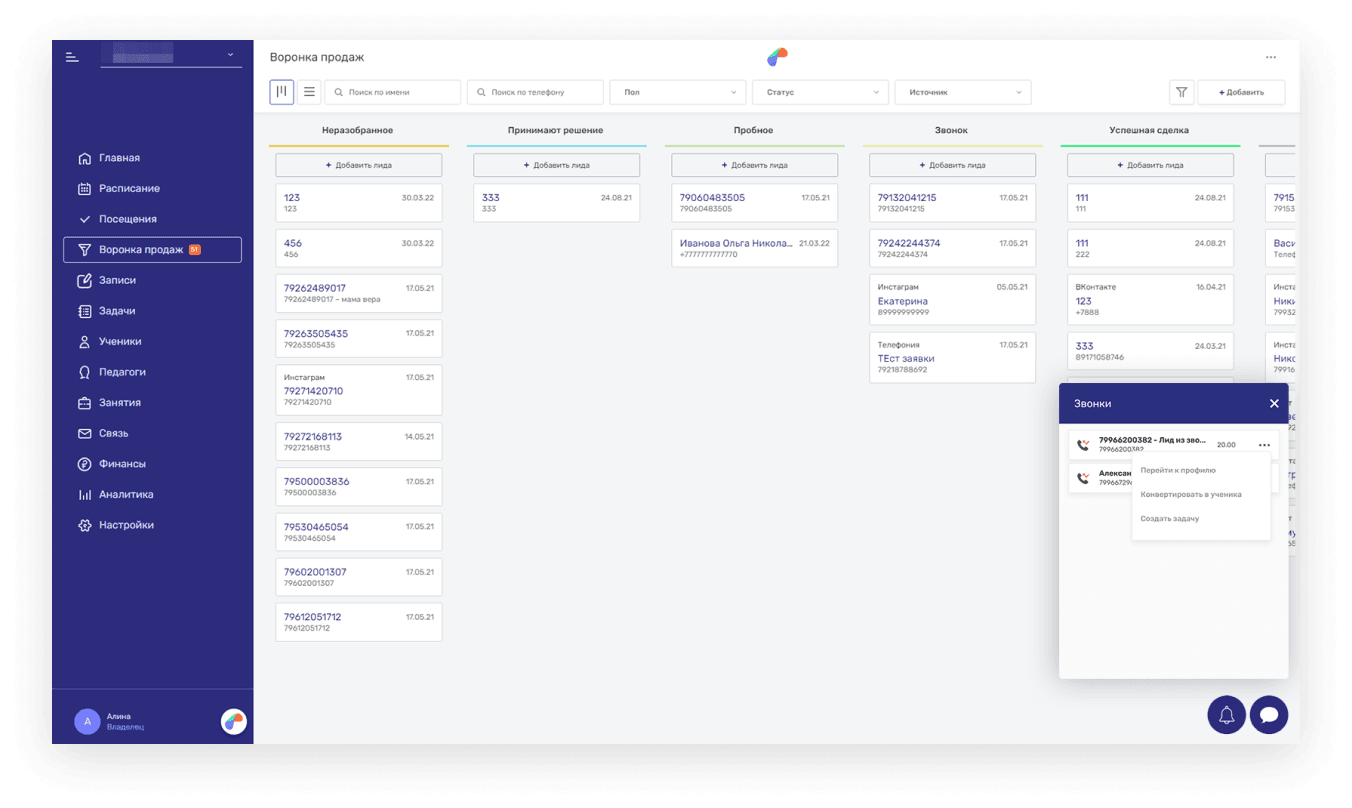Switch to kanban board view
1352x808 pixels.
pyautogui.click(x=282, y=92)
